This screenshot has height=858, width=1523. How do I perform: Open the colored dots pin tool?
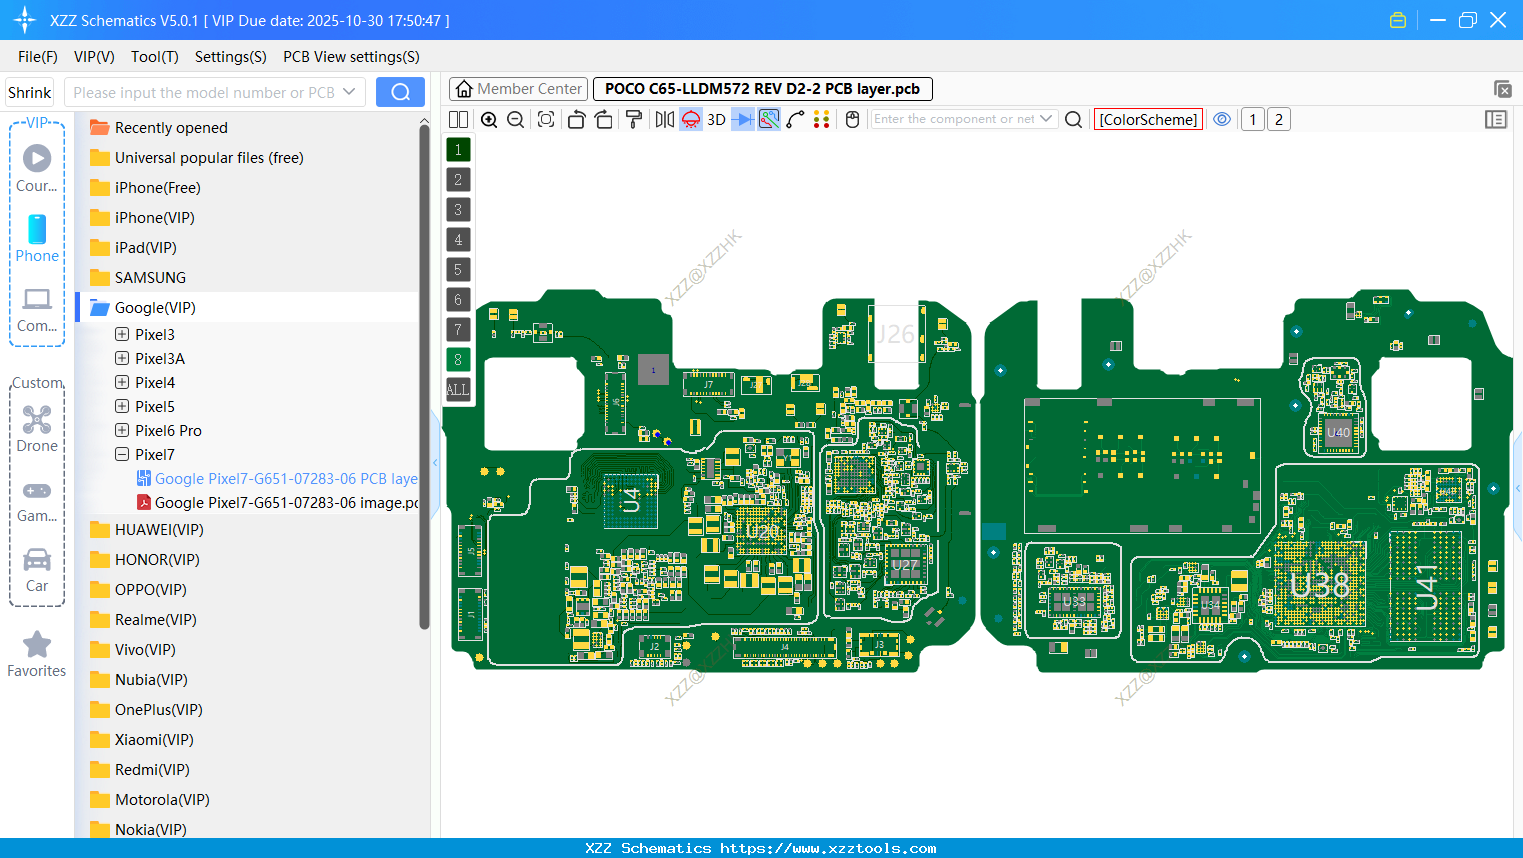click(822, 119)
